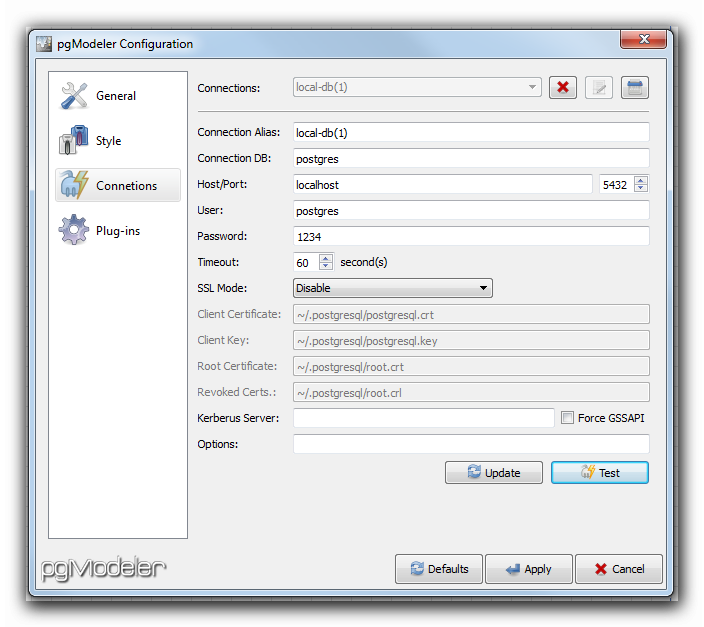Delete the selected connection with red X

[x=563, y=87]
